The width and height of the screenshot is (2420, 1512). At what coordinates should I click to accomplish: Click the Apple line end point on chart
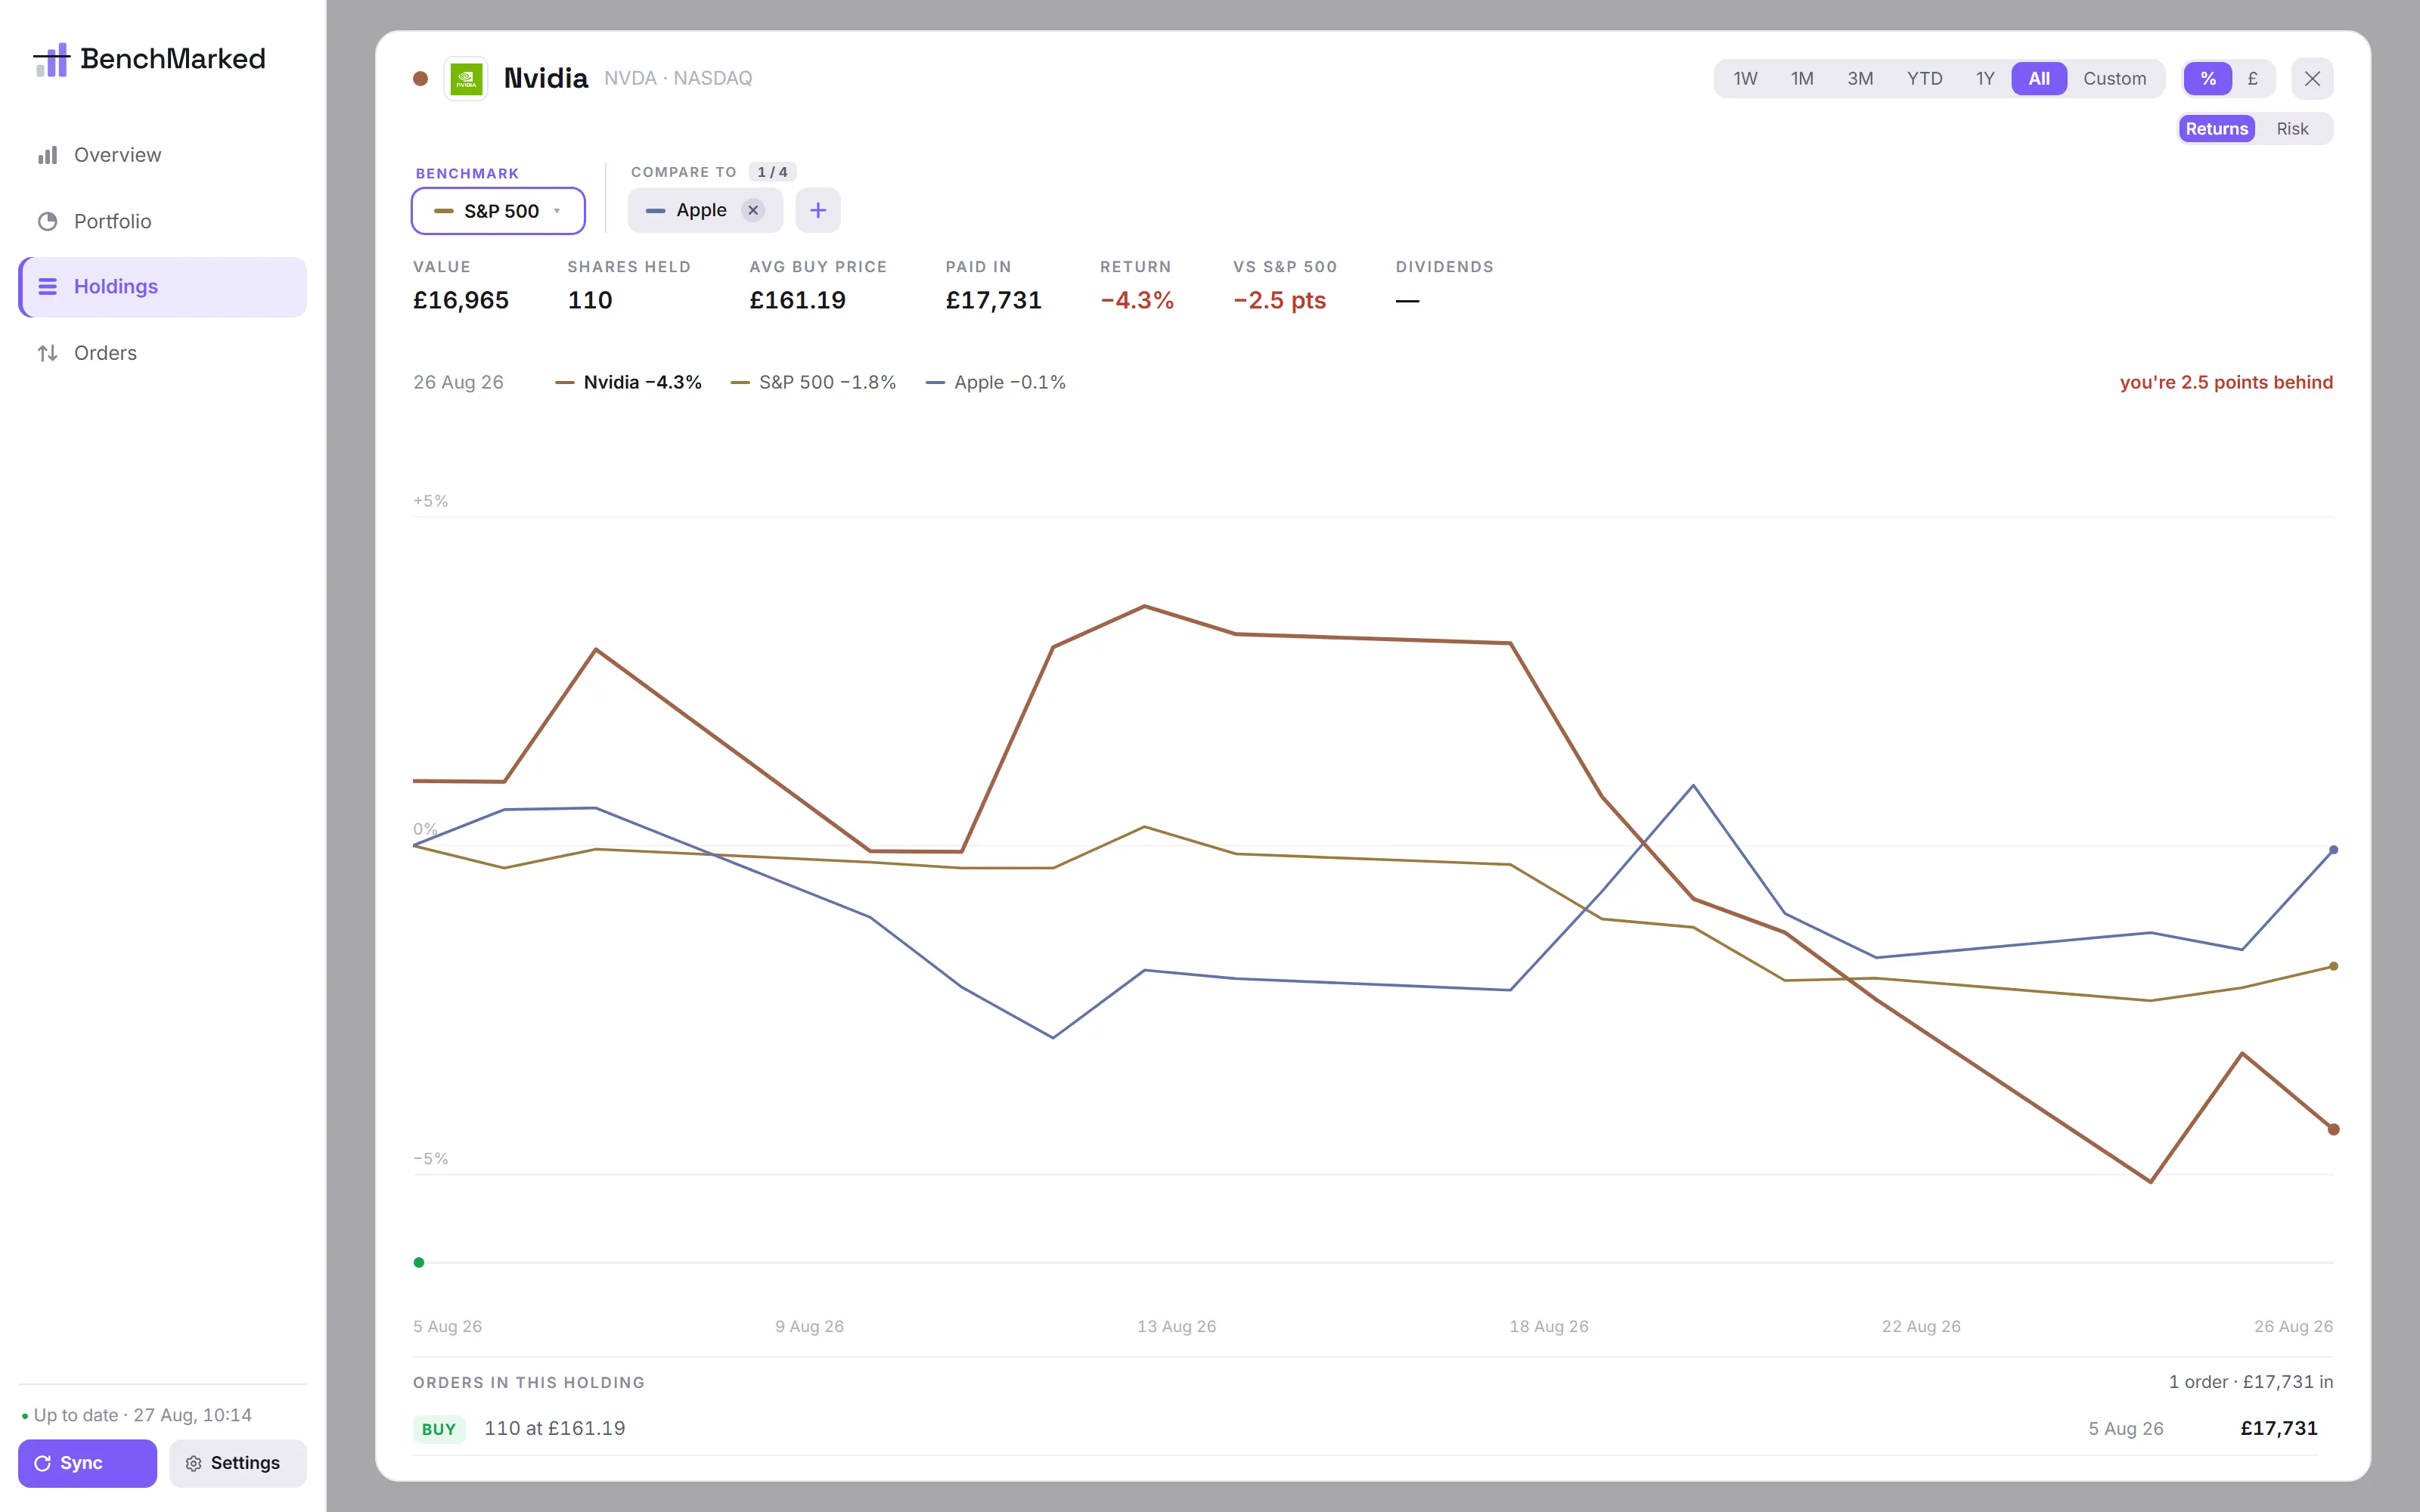2333,850
